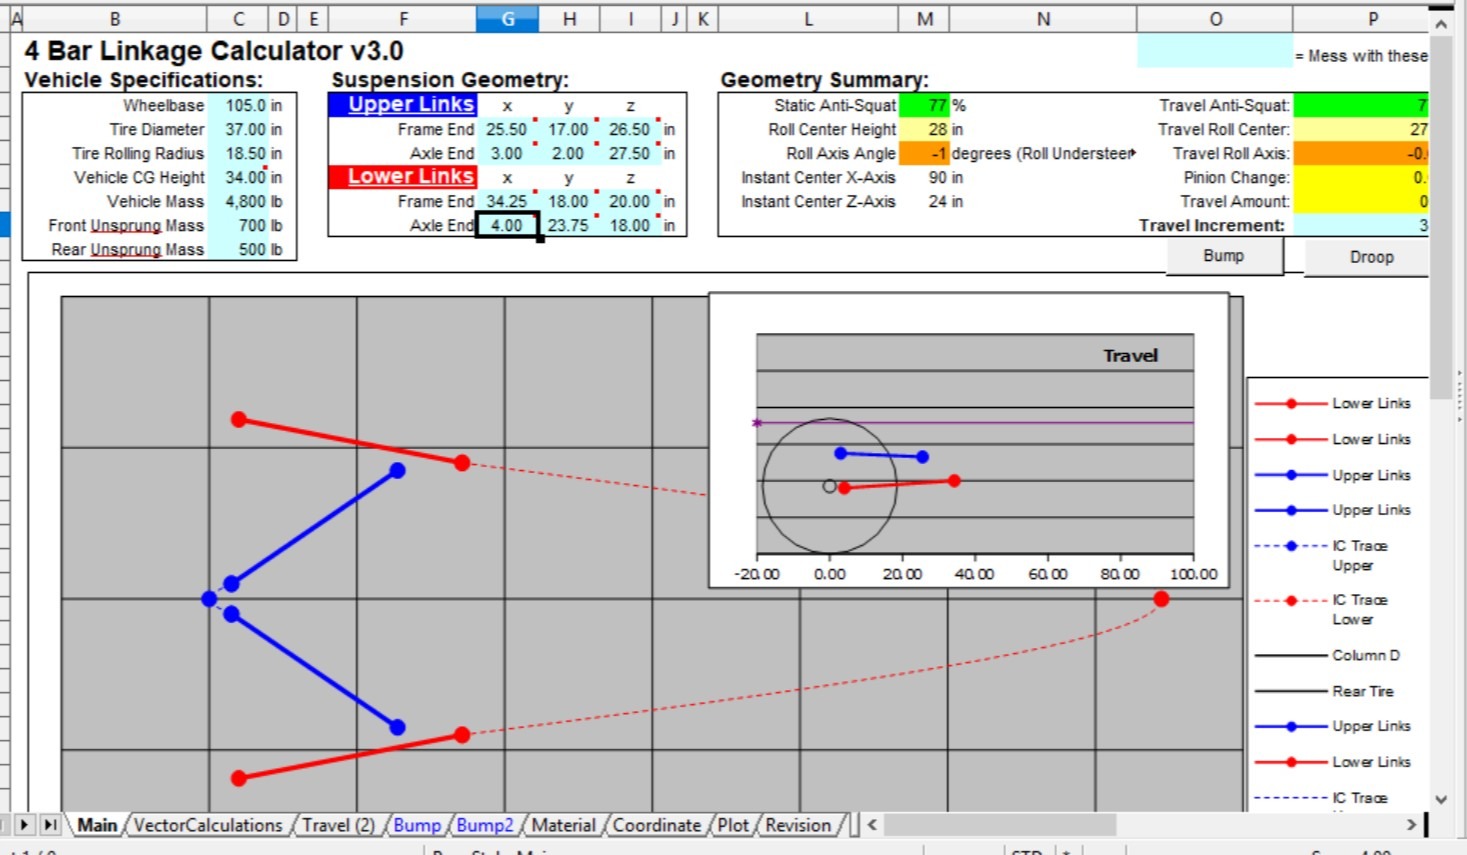The height and width of the screenshot is (855, 1467).
Task: Click vertical scrollbar down arrow
Action: click(1441, 799)
